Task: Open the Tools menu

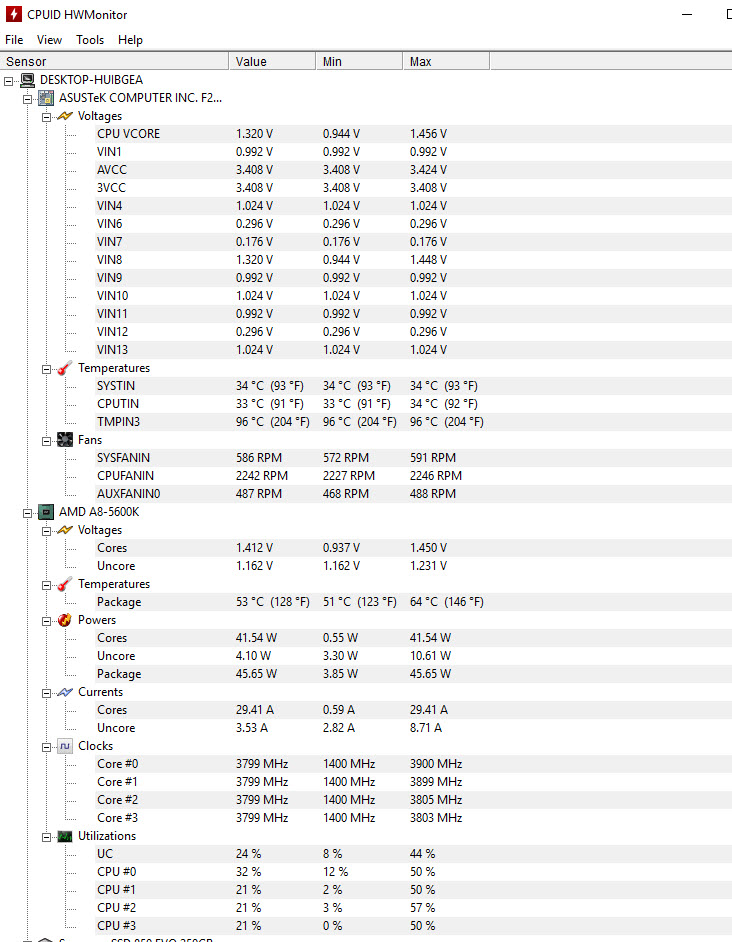Action: [90, 40]
